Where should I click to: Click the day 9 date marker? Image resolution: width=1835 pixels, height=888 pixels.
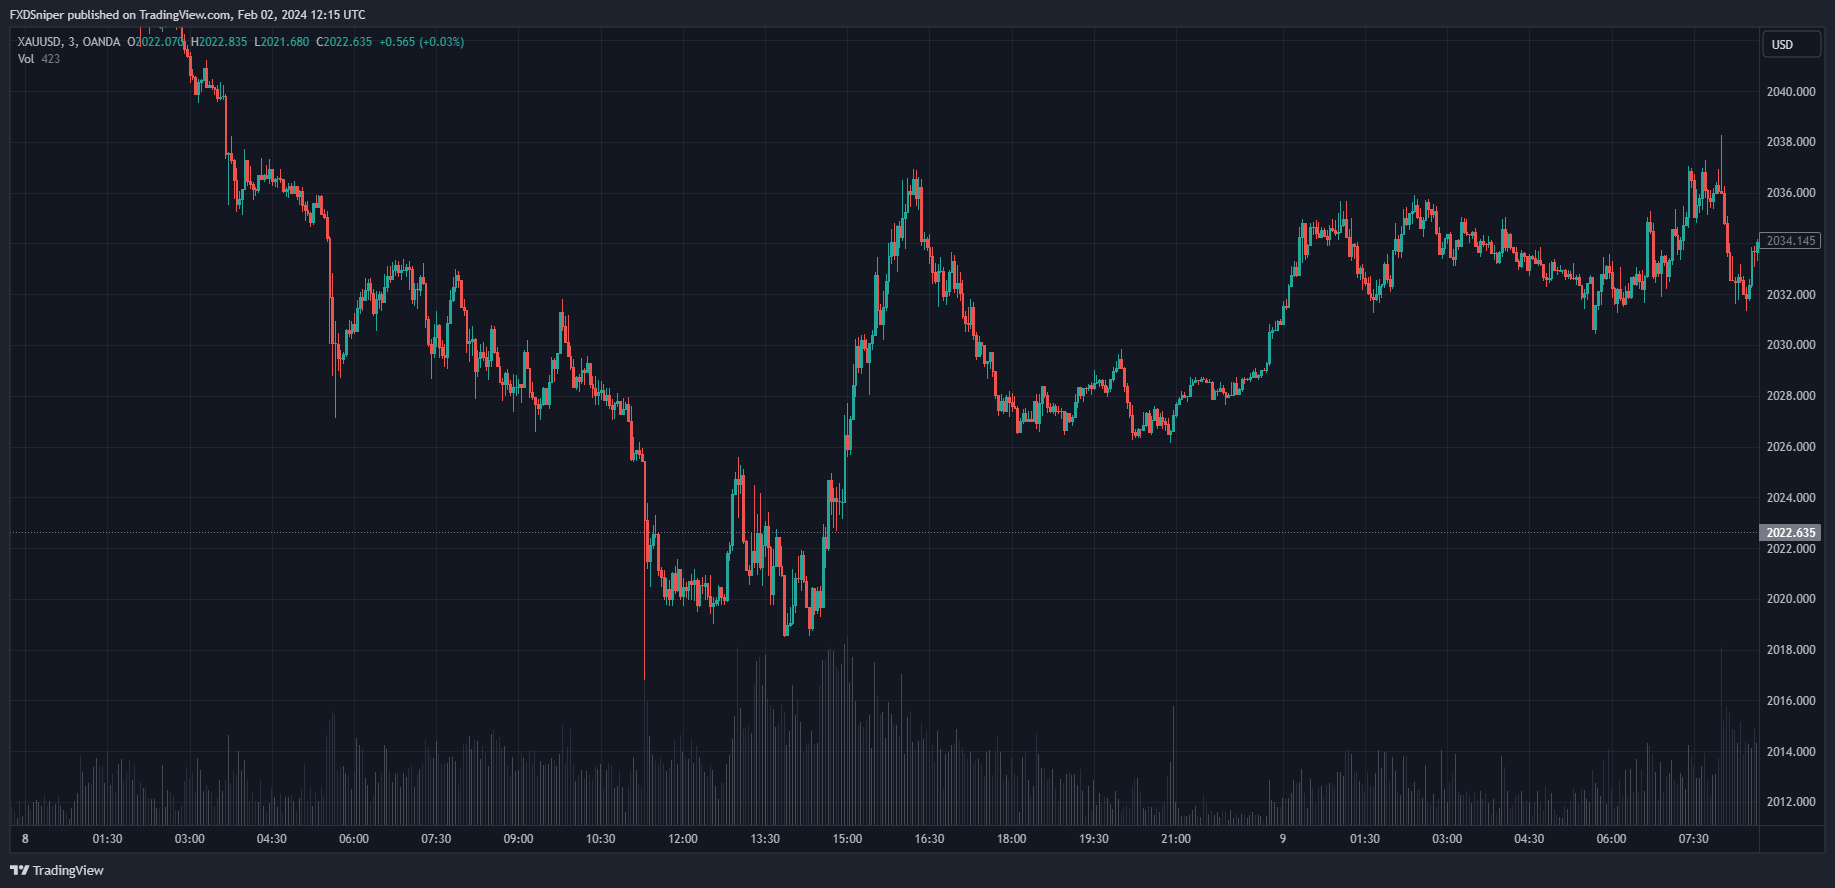coord(1283,839)
